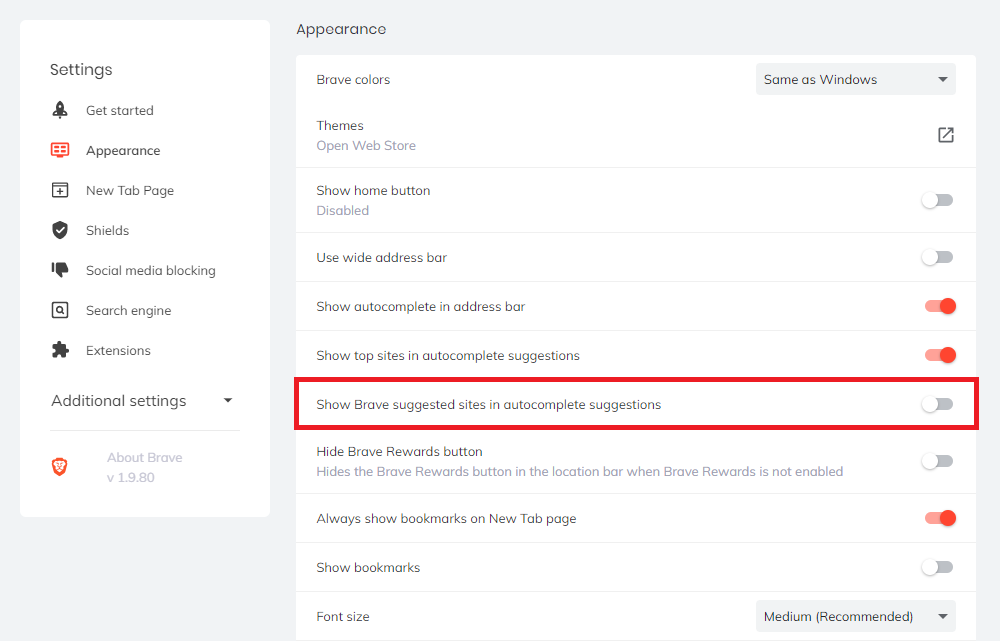
Task: Click the Appearance page heading
Action: (341, 29)
